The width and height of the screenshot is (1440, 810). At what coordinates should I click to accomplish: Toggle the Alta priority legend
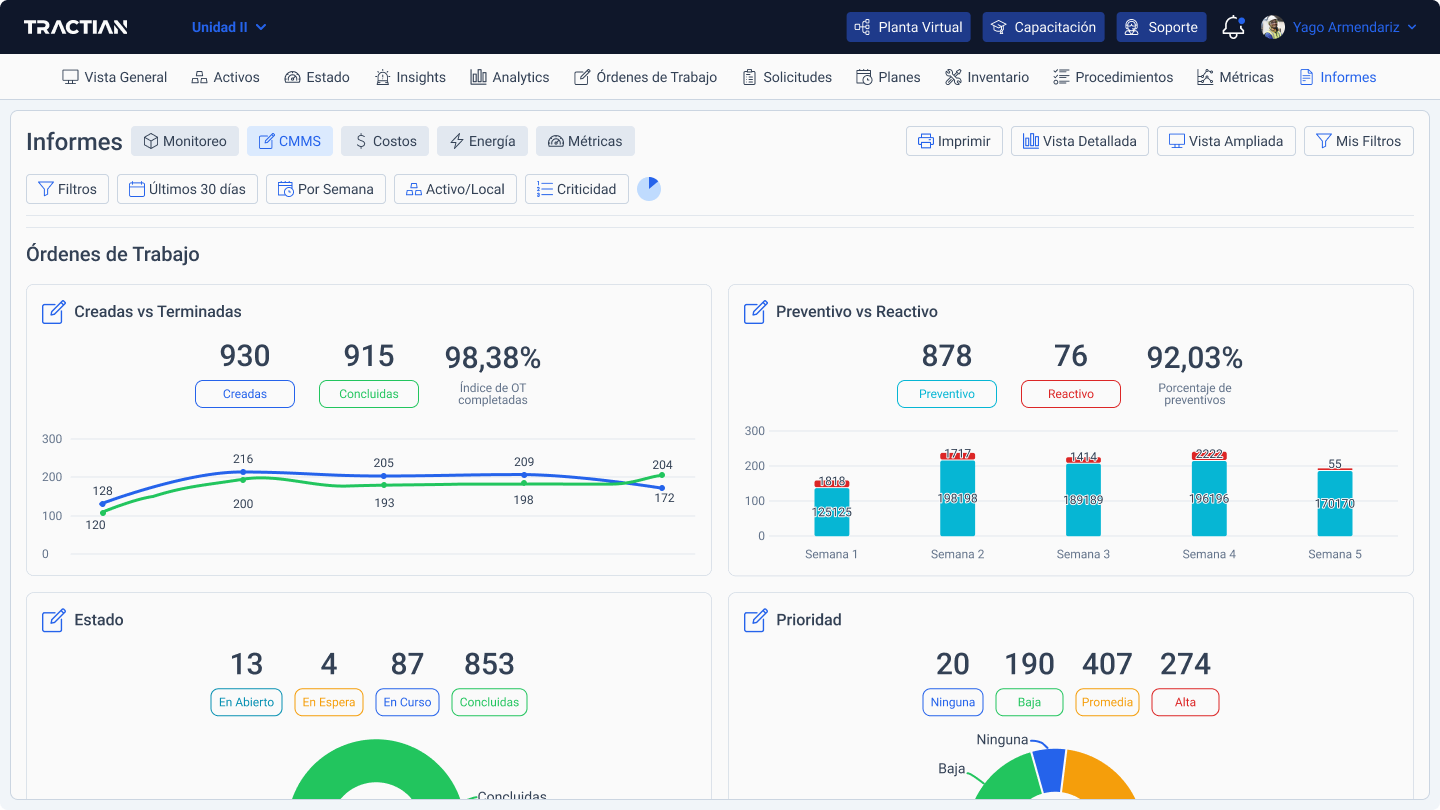[x=1186, y=702]
